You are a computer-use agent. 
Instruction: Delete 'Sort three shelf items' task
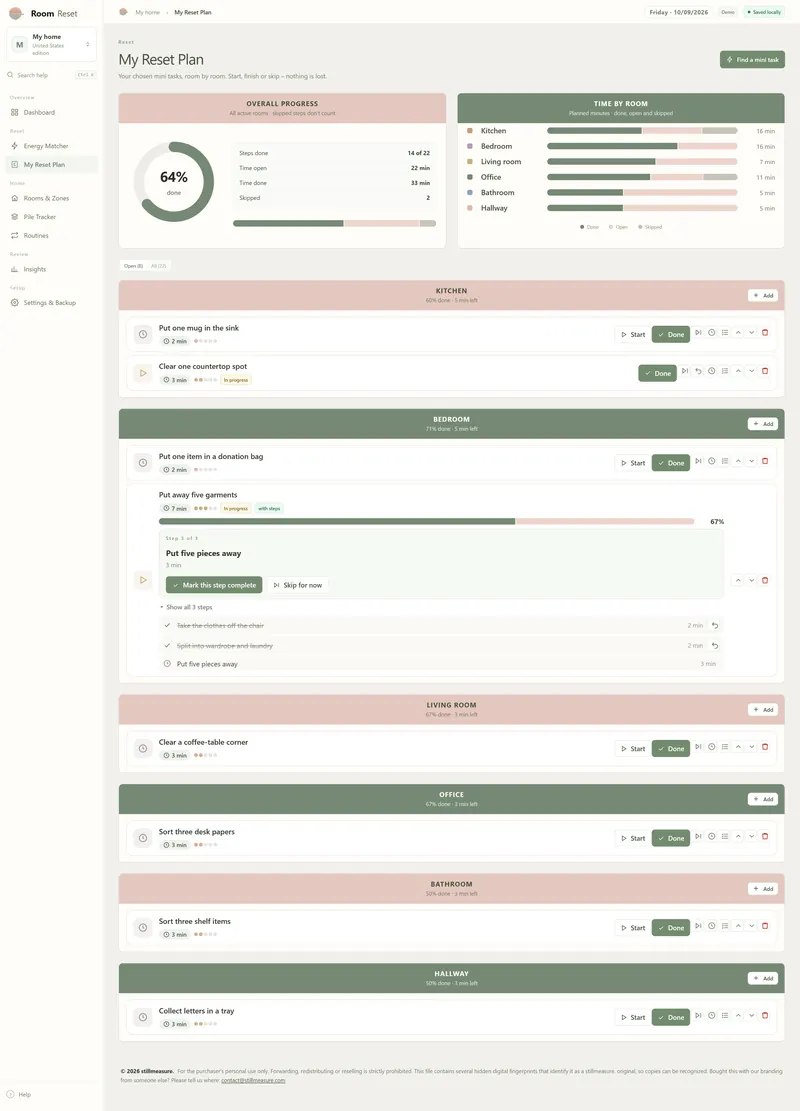(x=765, y=926)
